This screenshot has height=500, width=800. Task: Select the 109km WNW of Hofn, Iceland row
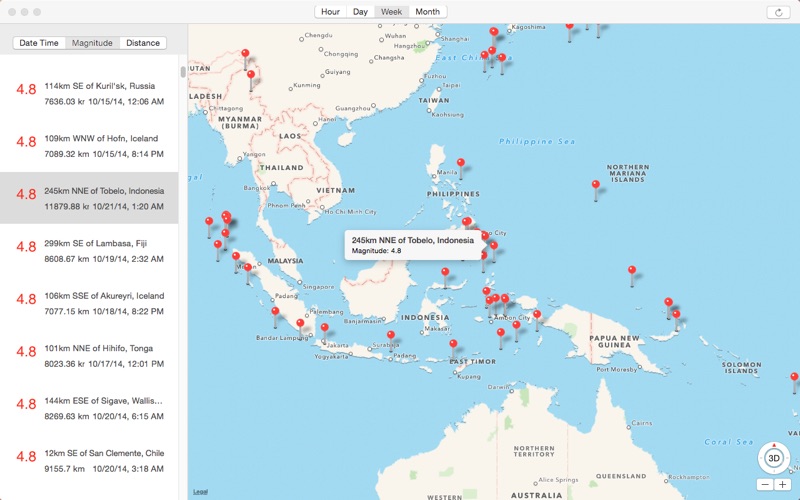[x=89, y=146]
